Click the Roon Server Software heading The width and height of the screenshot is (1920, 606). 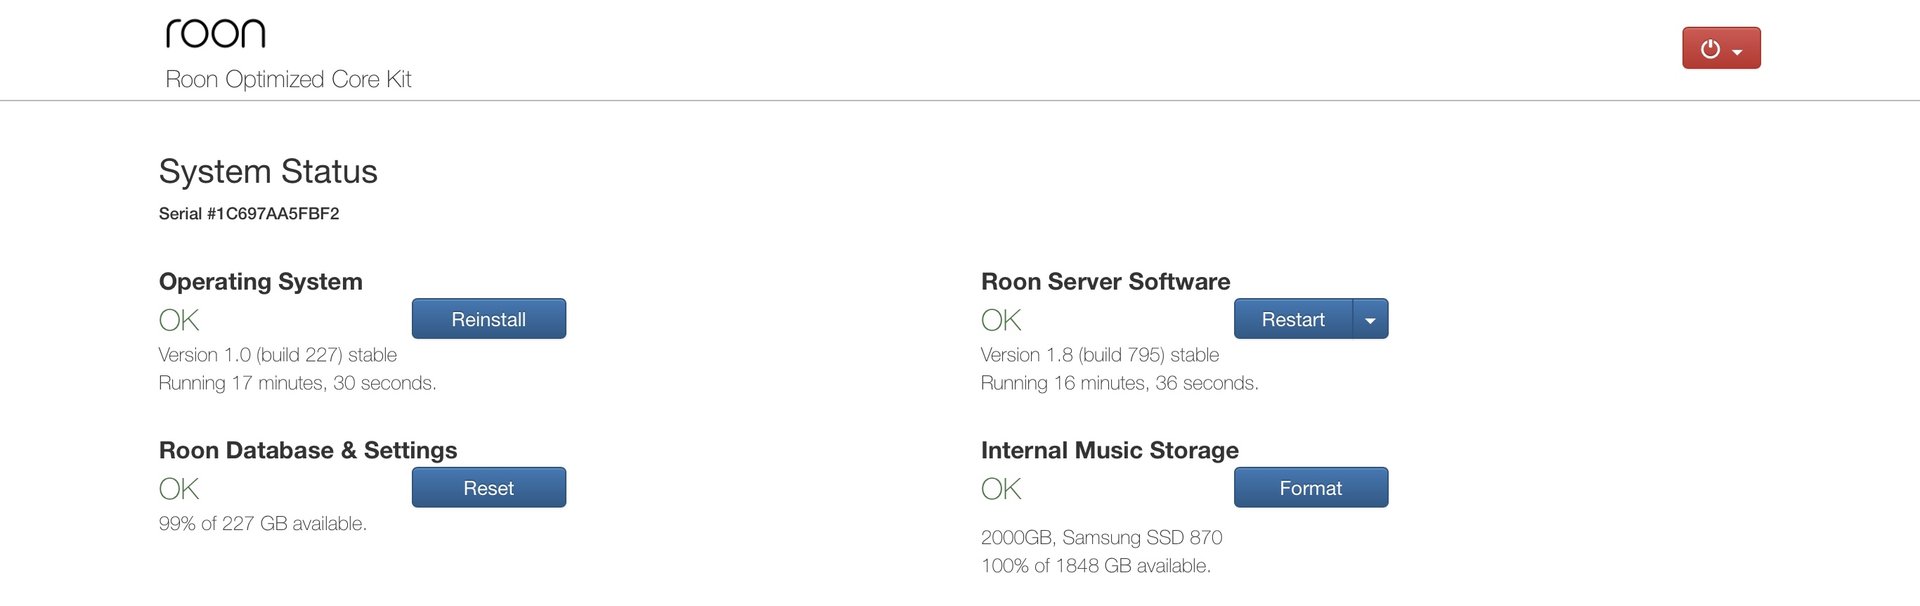(1105, 282)
